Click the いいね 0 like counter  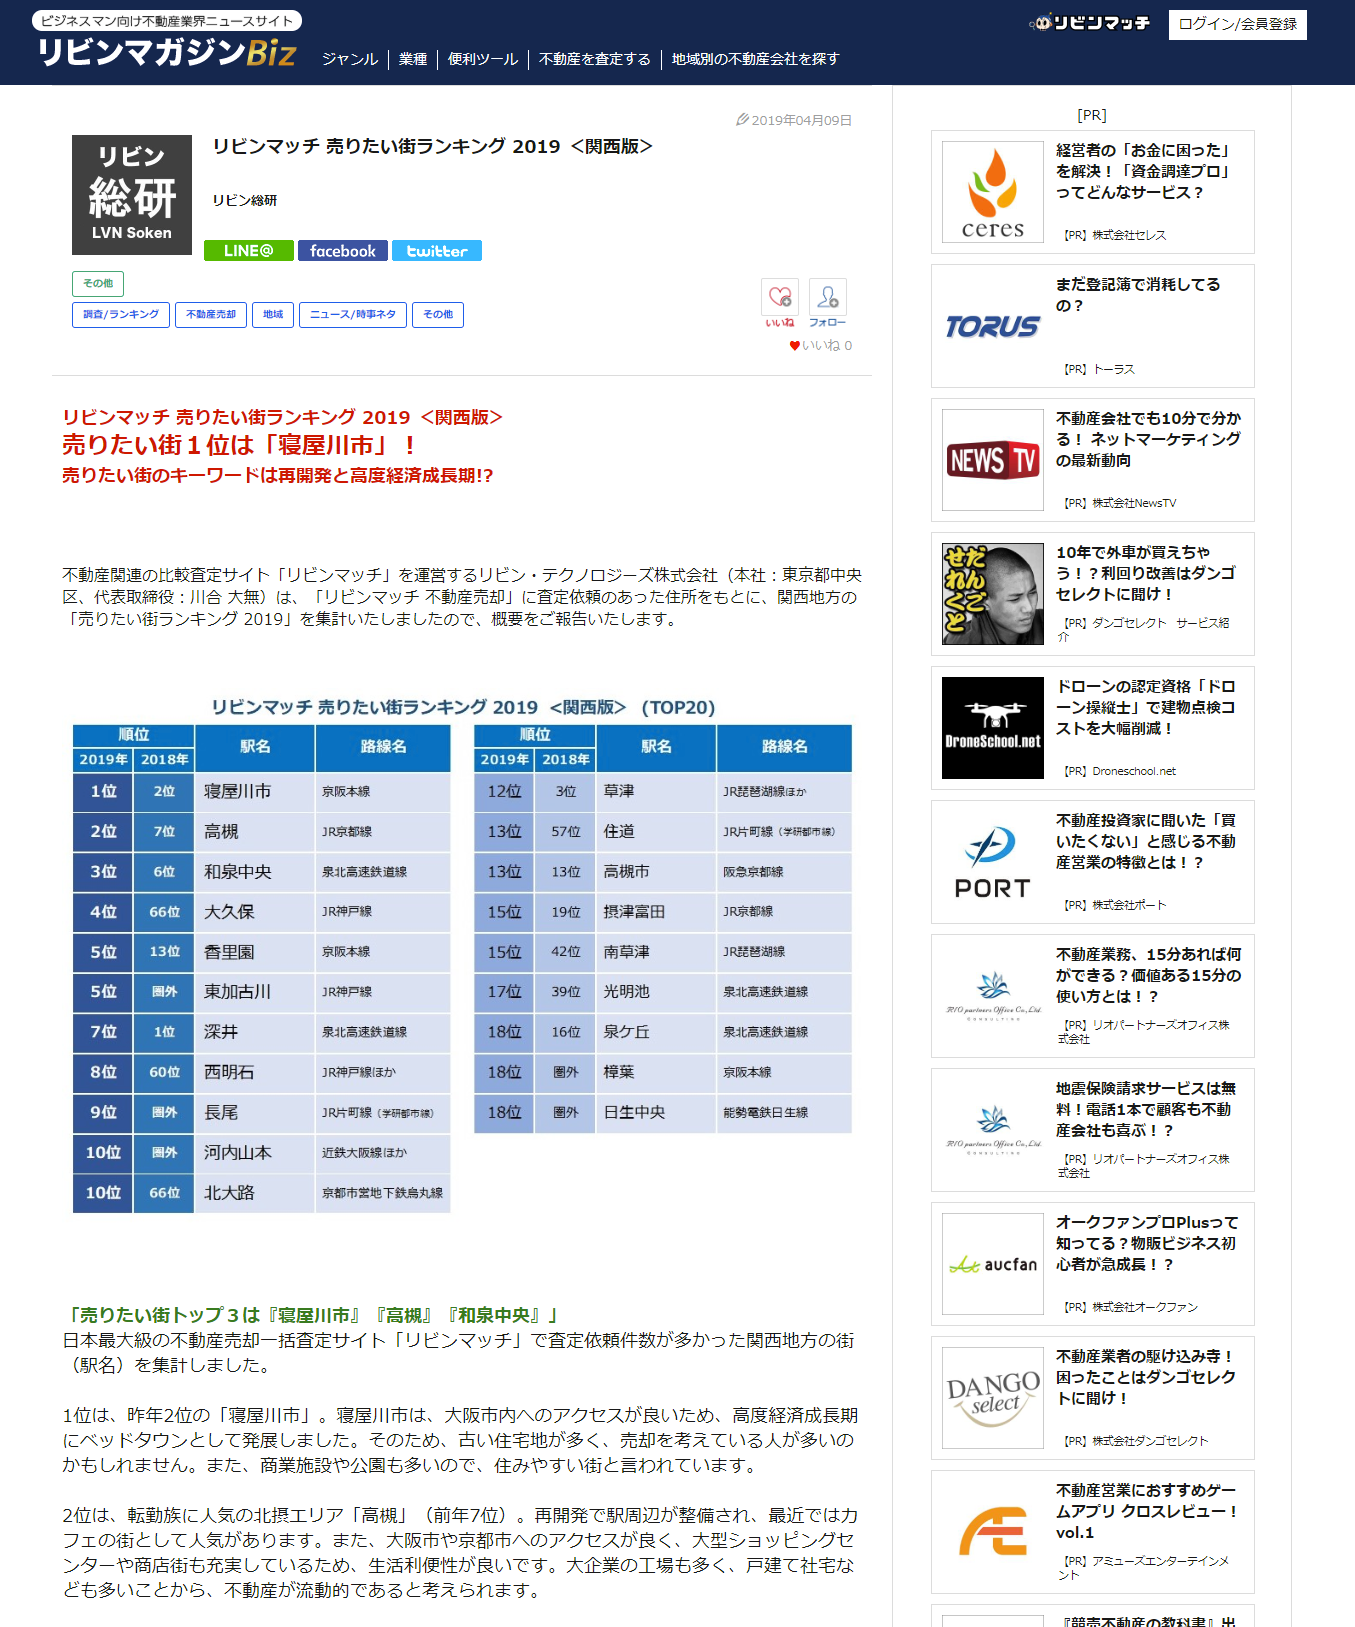821,345
